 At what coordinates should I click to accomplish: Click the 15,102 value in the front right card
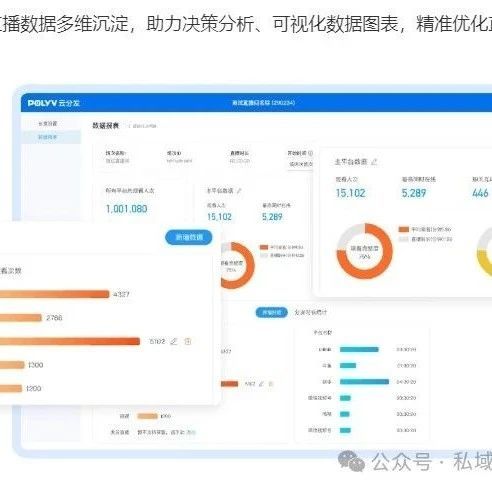point(350,193)
